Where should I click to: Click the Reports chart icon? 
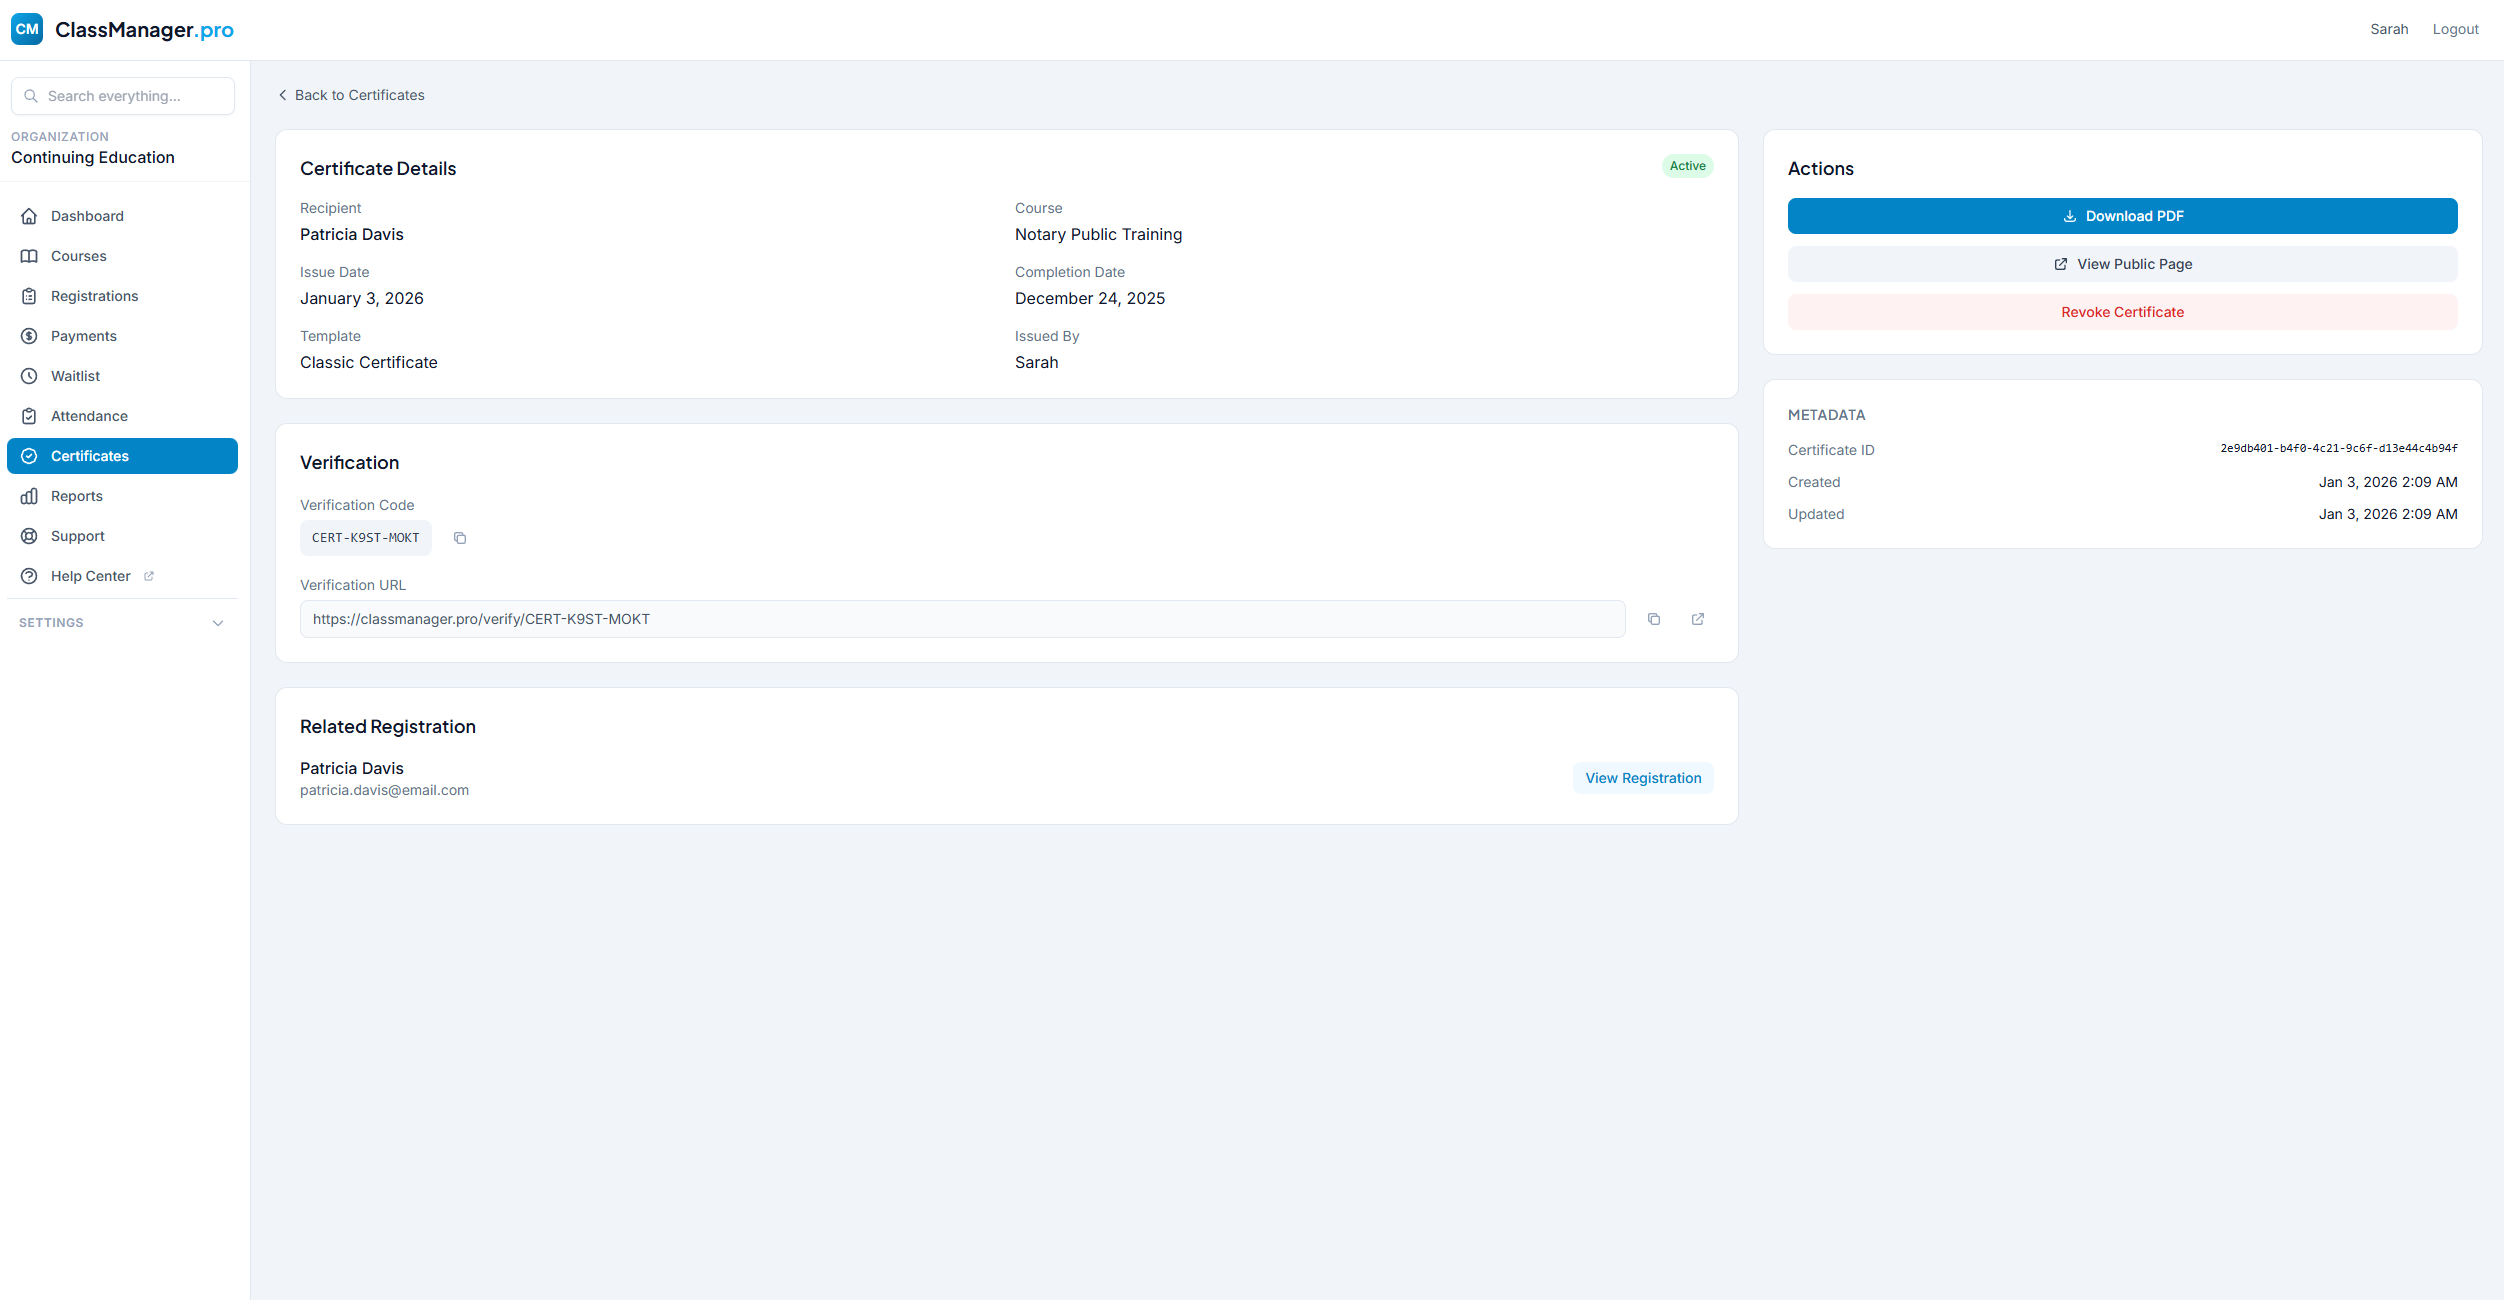click(29, 496)
